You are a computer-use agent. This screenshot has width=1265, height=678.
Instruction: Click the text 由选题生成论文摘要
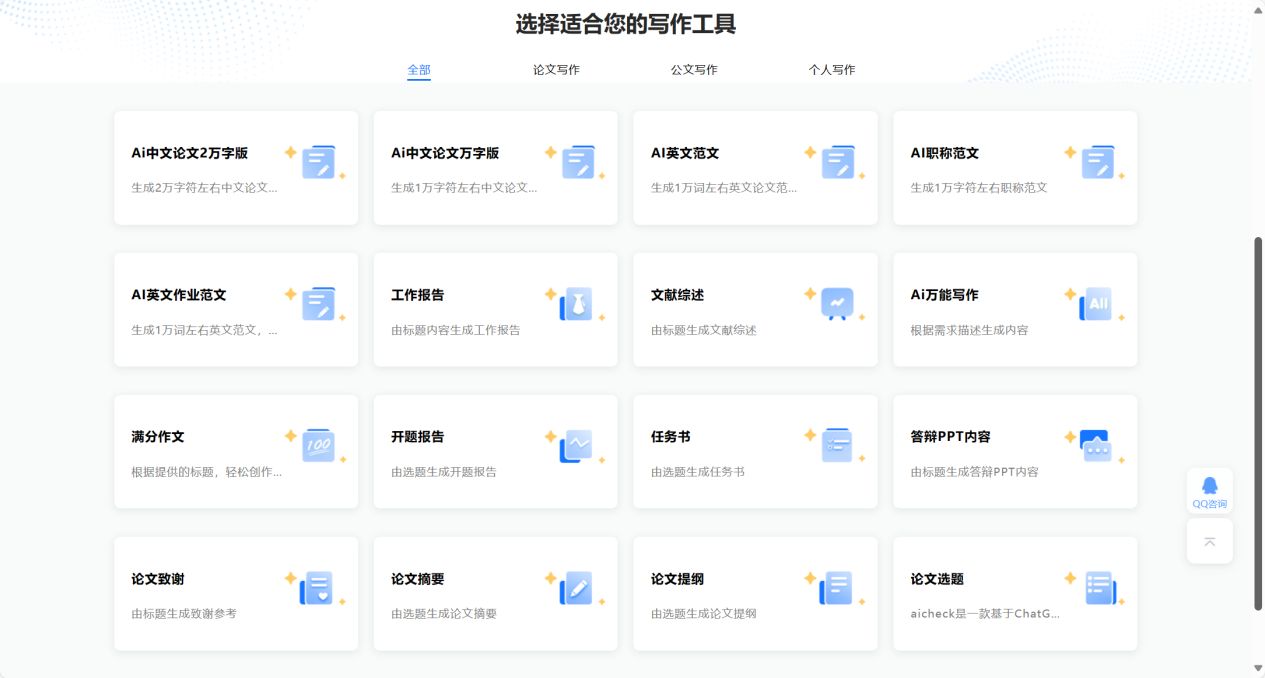(444, 613)
